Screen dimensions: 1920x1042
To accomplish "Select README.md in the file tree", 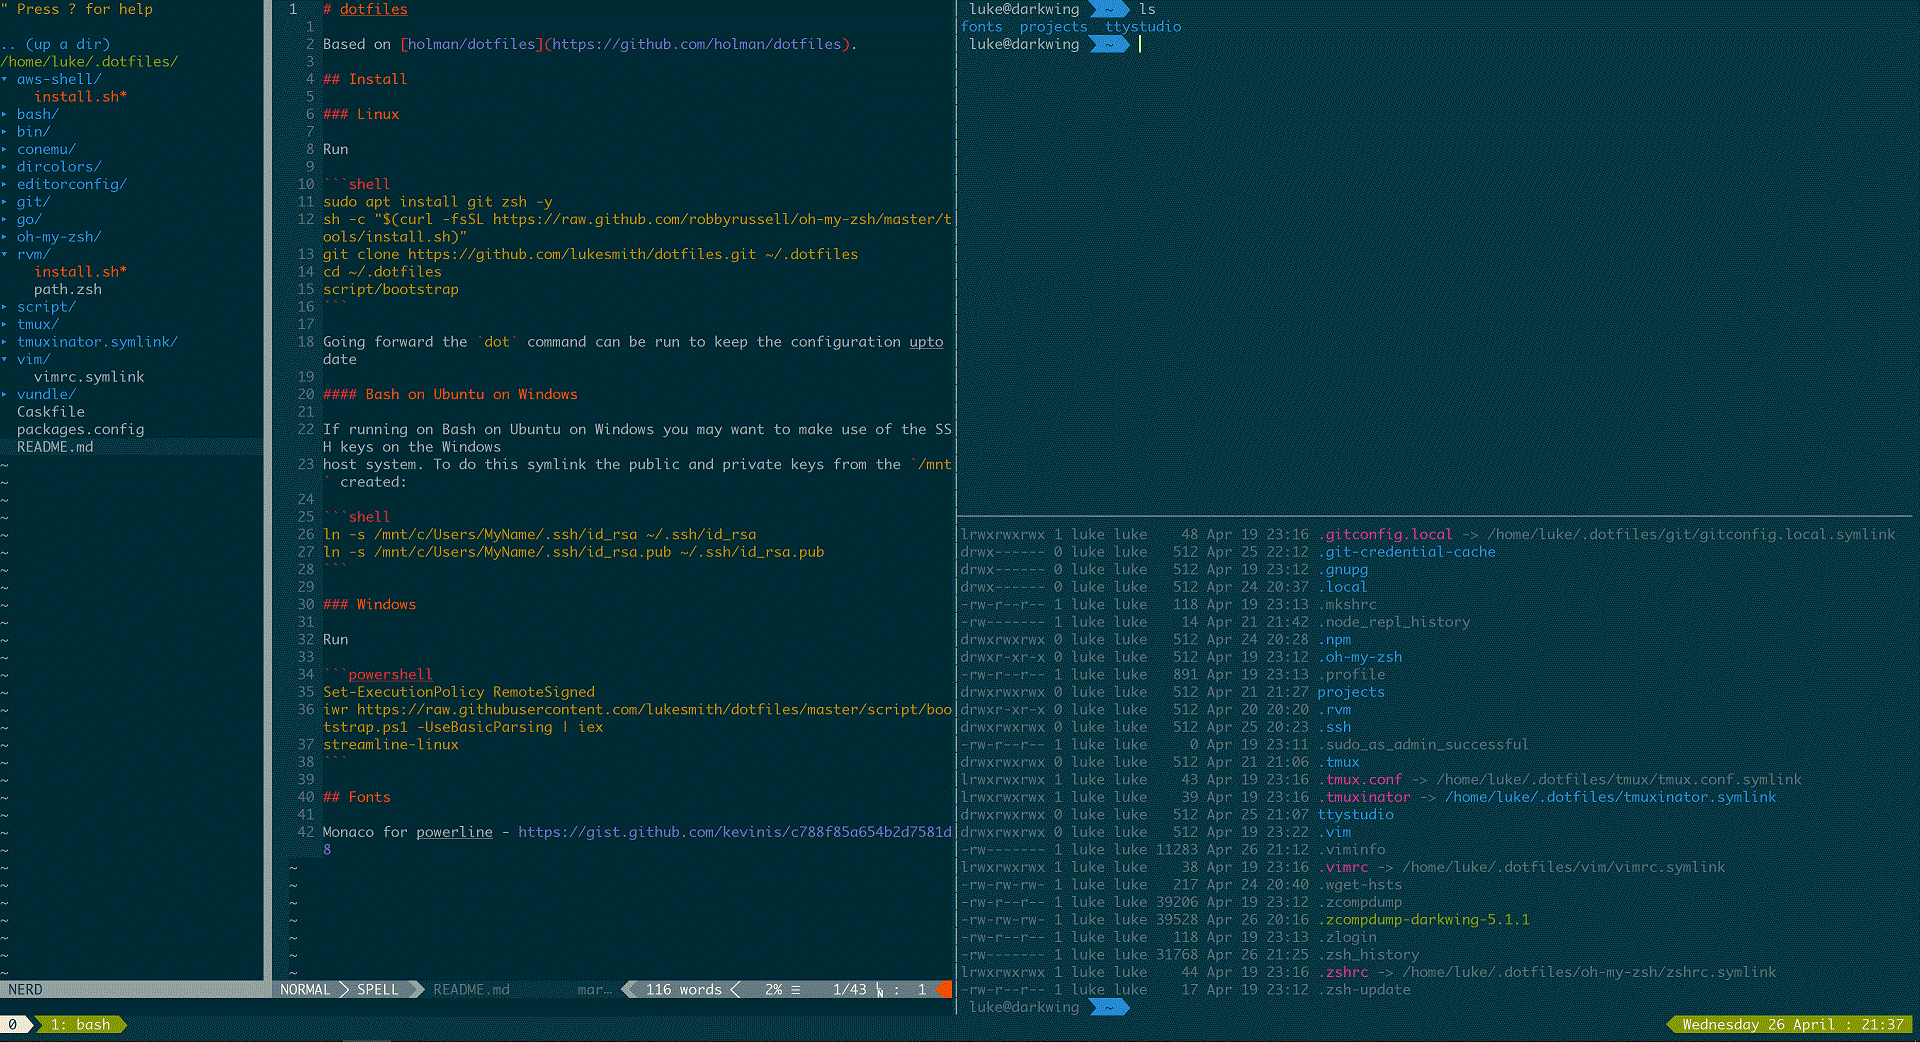I will [x=55, y=446].
